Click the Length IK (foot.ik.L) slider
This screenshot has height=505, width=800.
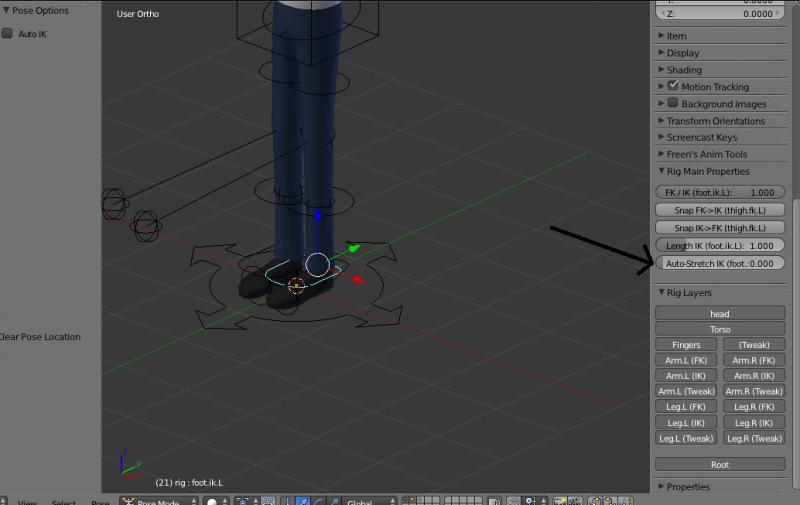click(720, 245)
